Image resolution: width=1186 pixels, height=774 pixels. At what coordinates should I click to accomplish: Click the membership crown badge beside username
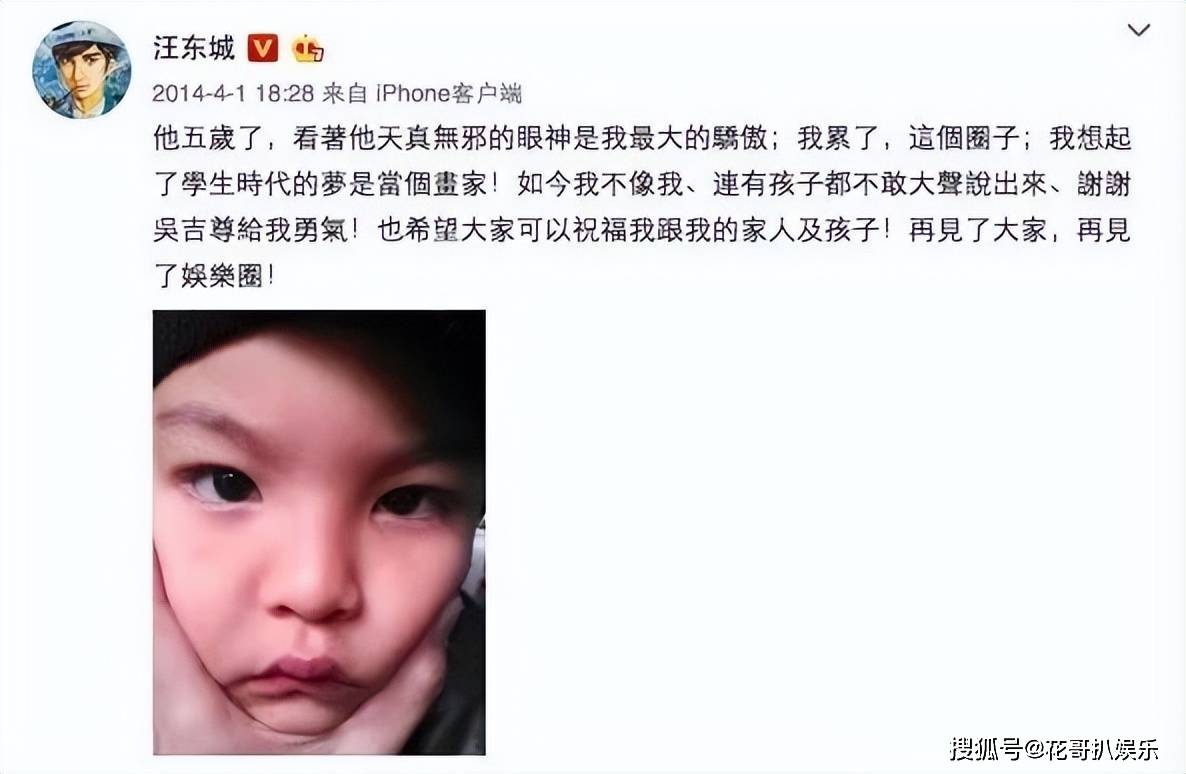[308, 49]
